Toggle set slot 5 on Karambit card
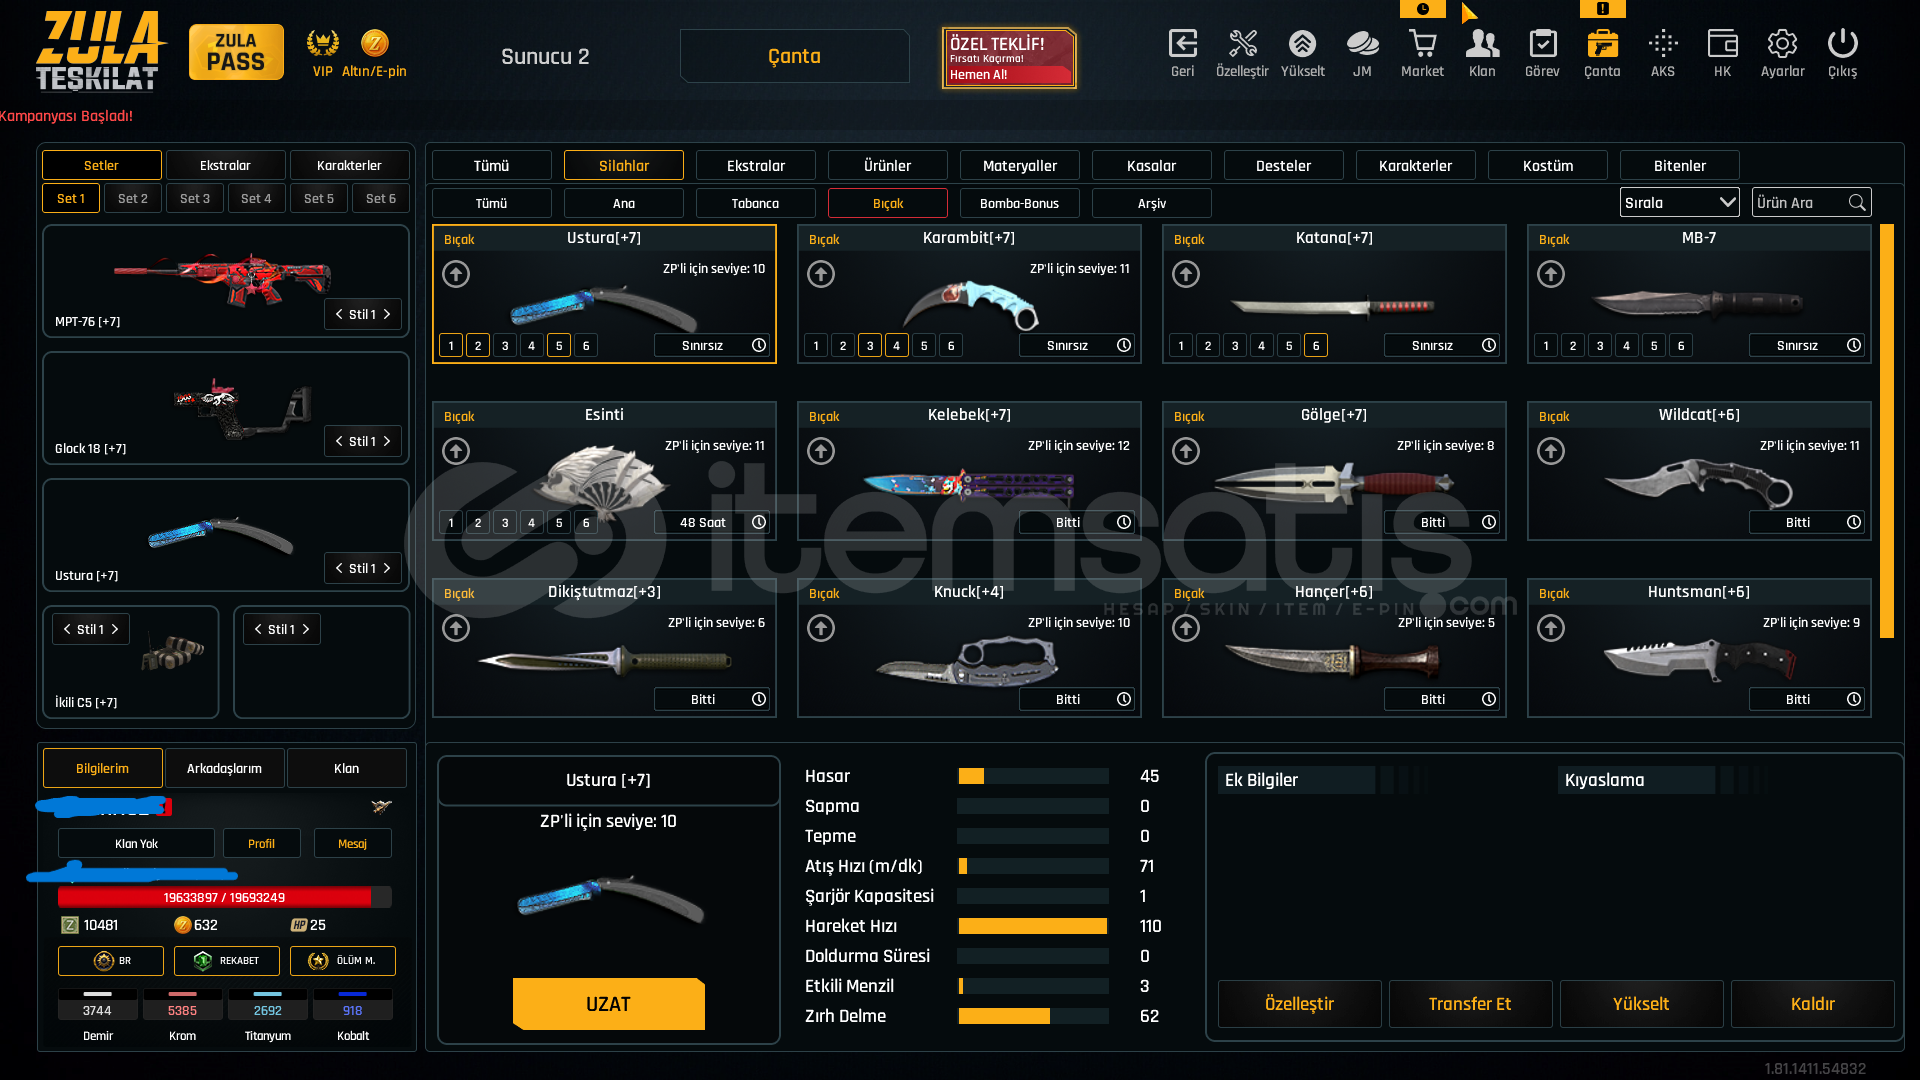Image resolution: width=1920 pixels, height=1080 pixels. click(924, 346)
